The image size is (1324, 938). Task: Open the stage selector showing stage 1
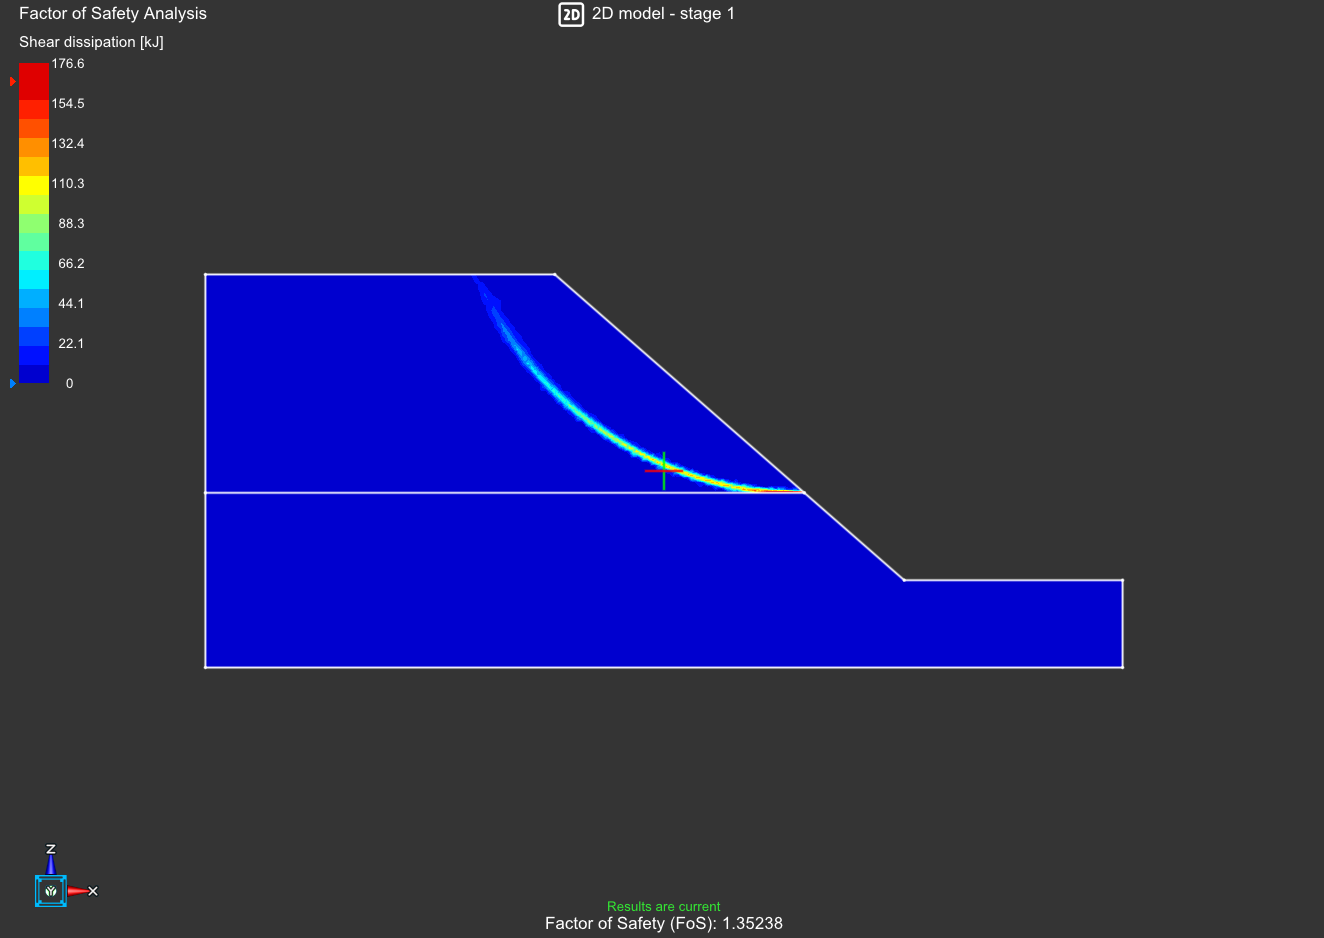coord(664,14)
